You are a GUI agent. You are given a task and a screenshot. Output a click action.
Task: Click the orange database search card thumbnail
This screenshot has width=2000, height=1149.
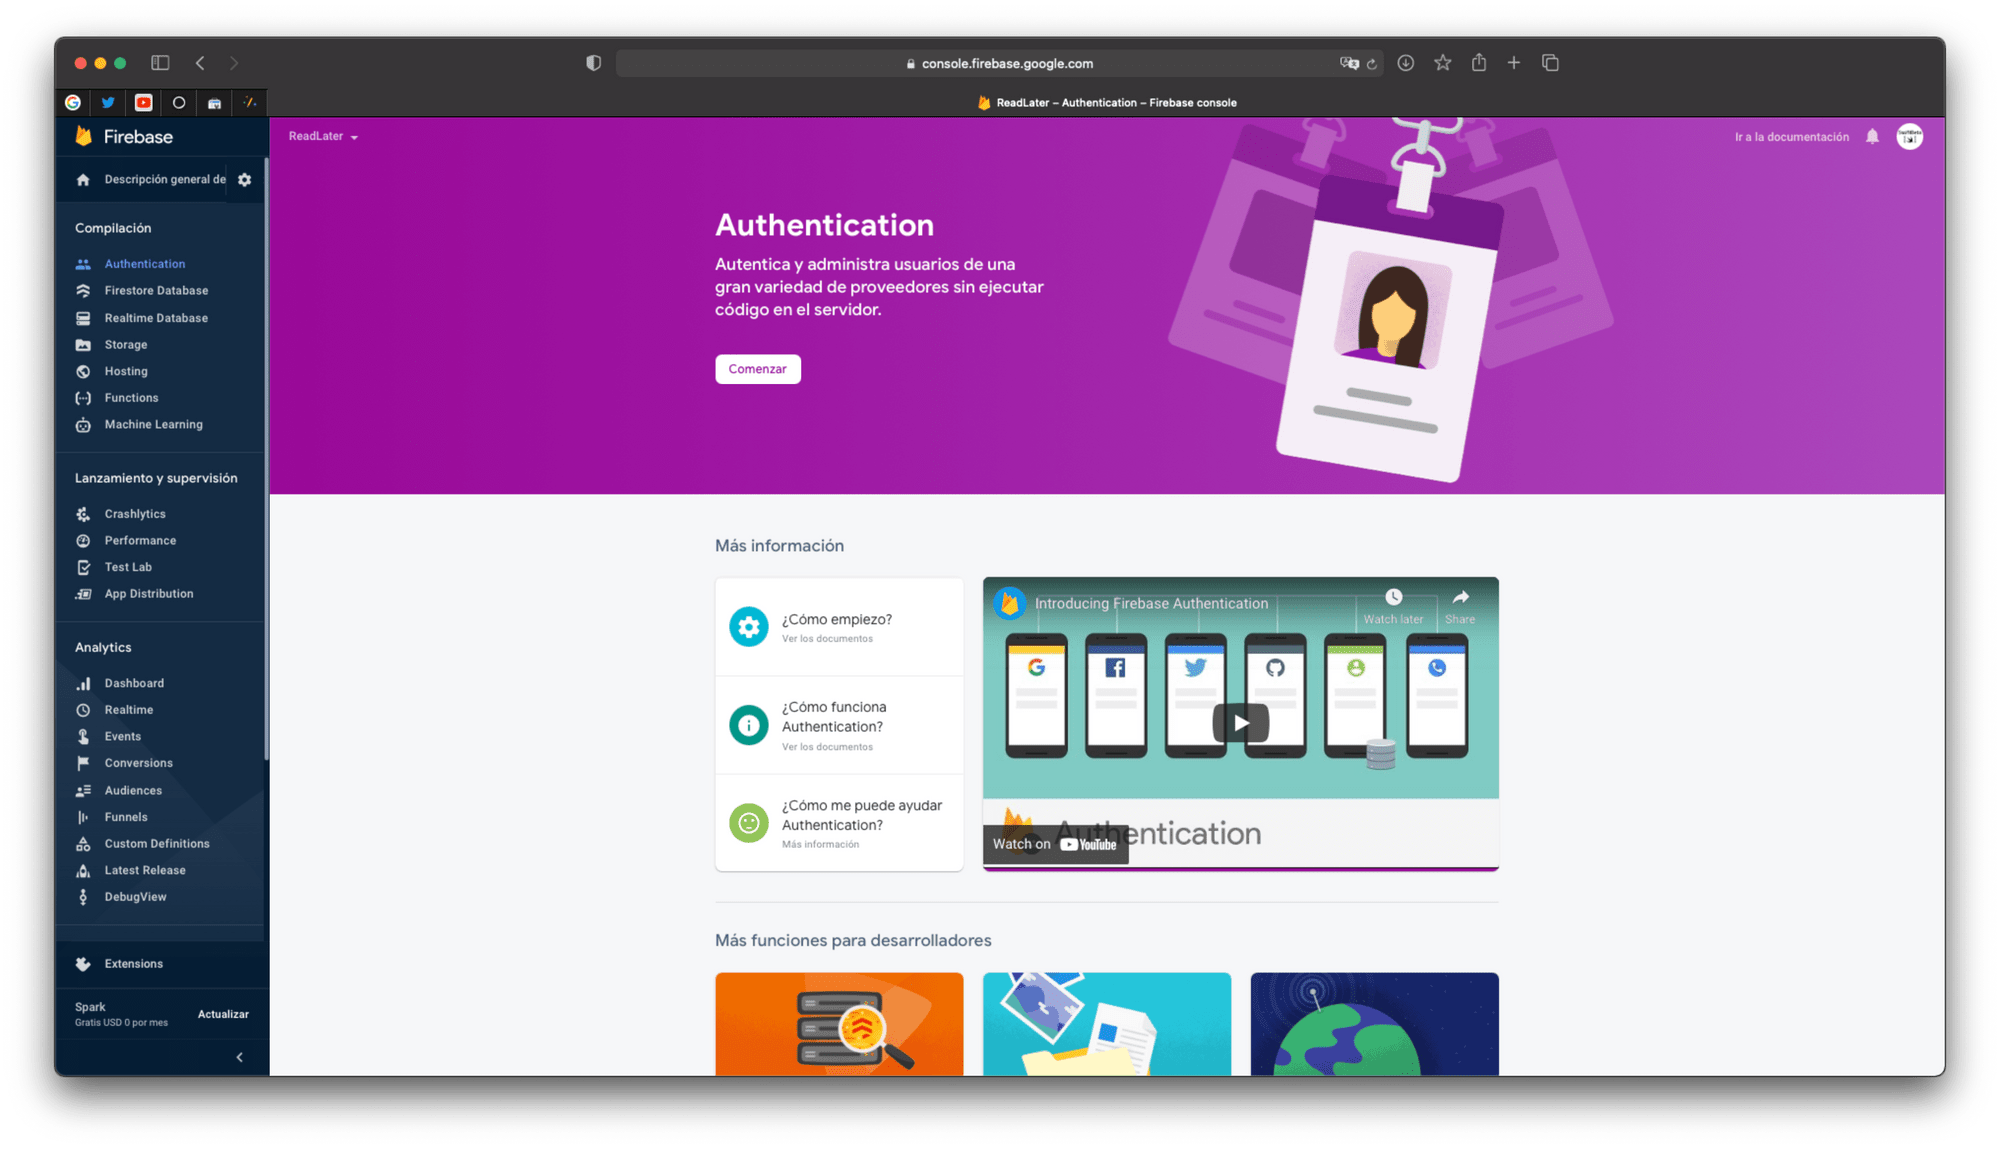(839, 1024)
